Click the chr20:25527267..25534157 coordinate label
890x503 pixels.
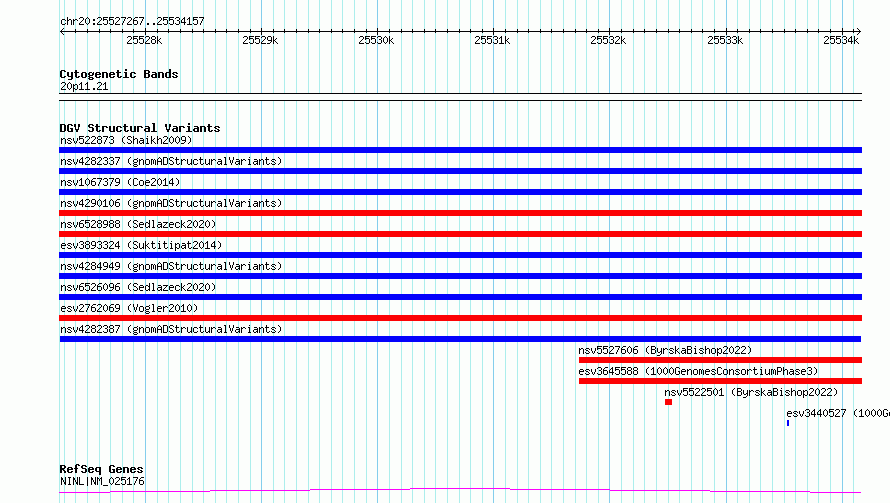pyautogui.click(x=132, y=22)
